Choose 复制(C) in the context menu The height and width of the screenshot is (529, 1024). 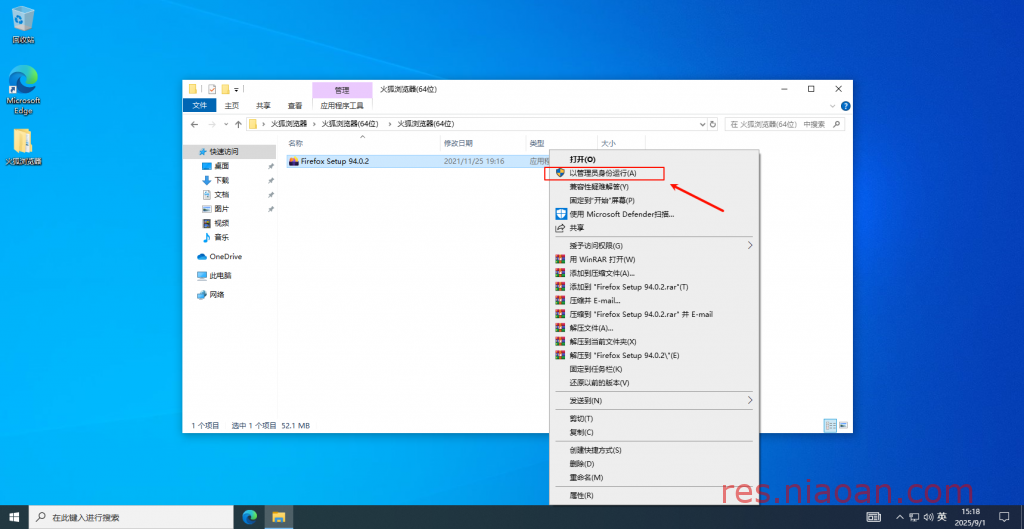[654, 432]
